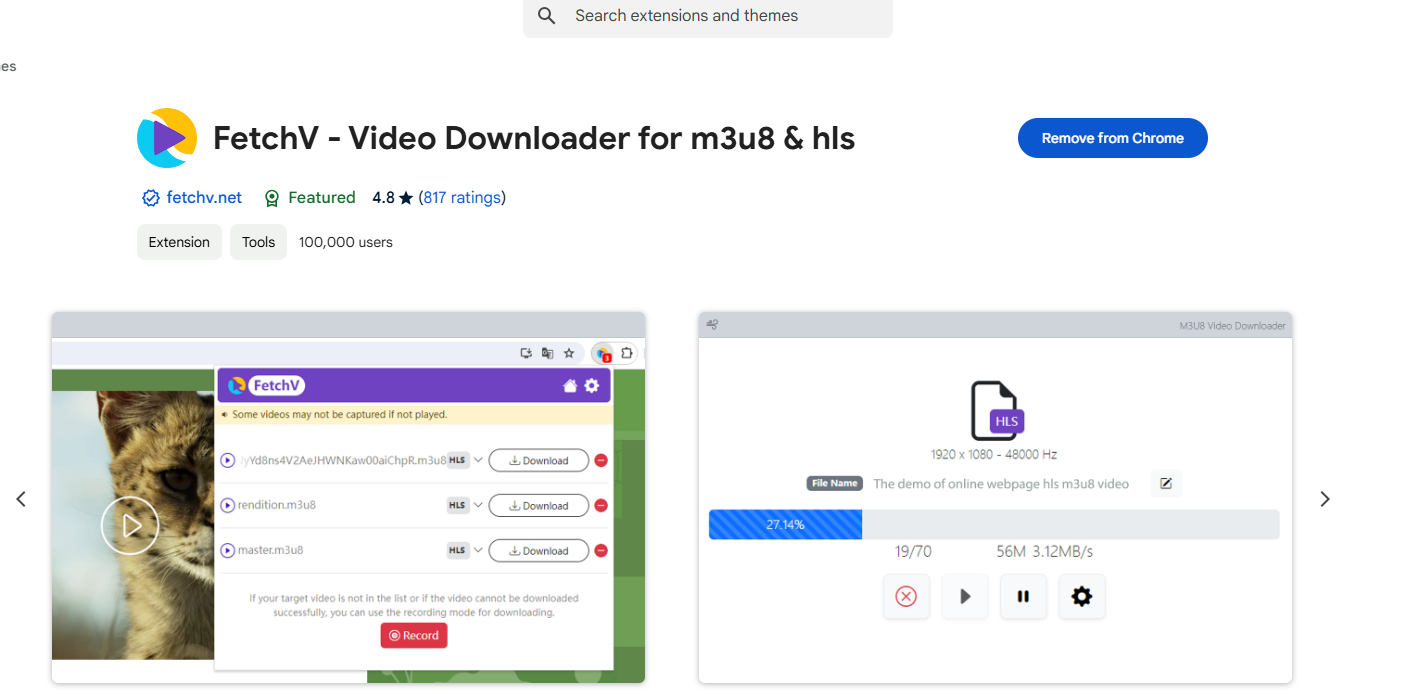The width and height of the screenshot is (1402, 698).
Task: Click Download for master.m3u8
Action: (x=538, y=551)
